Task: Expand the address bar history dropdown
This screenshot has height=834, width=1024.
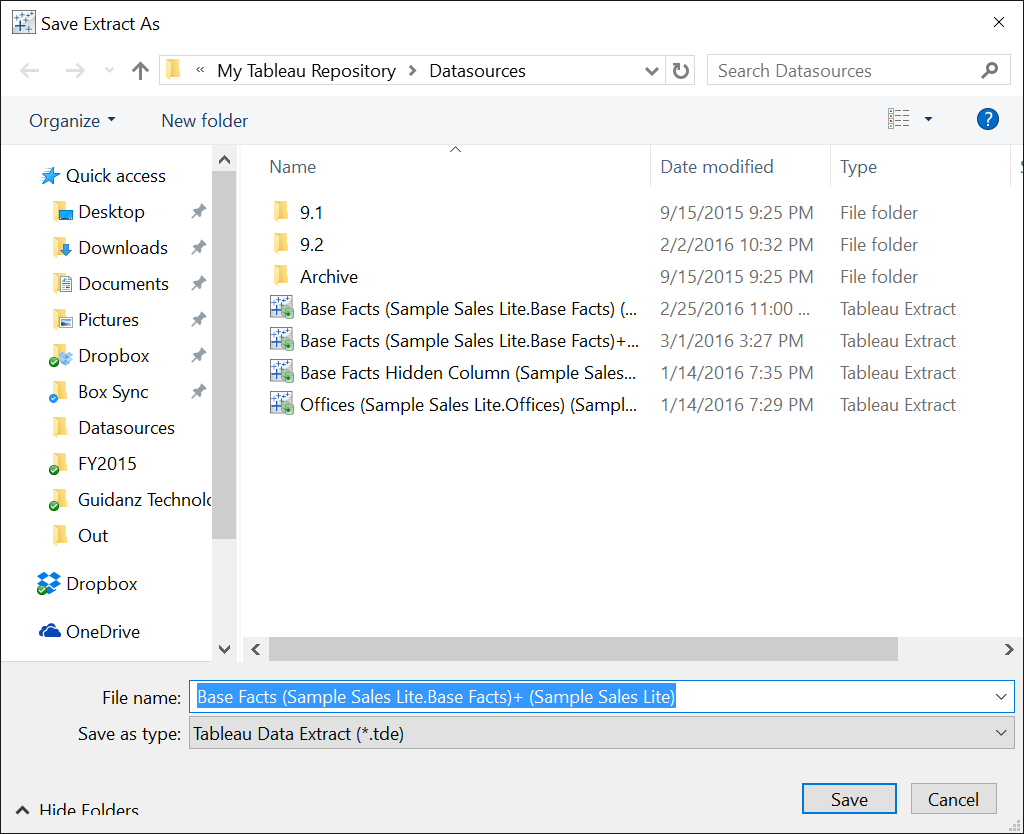Action: pos(651,71)
